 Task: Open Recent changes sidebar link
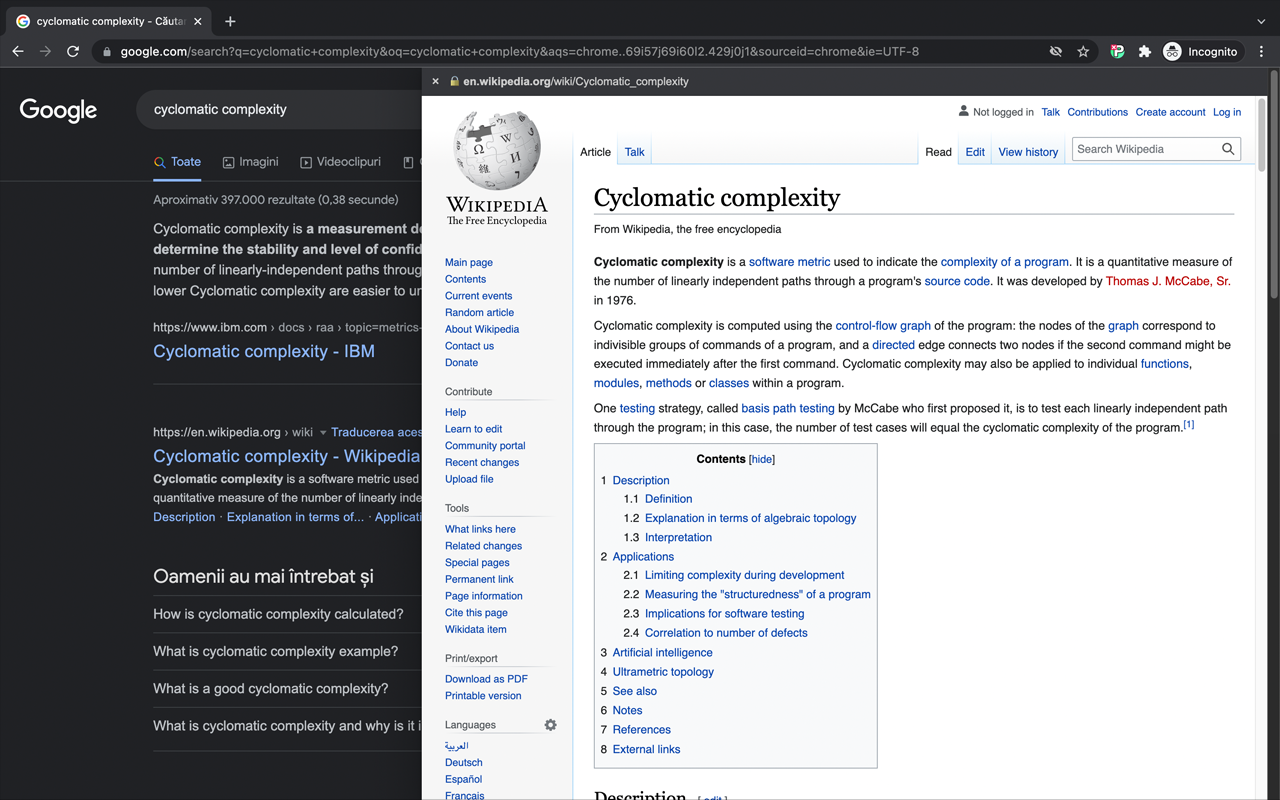point(482,462)
